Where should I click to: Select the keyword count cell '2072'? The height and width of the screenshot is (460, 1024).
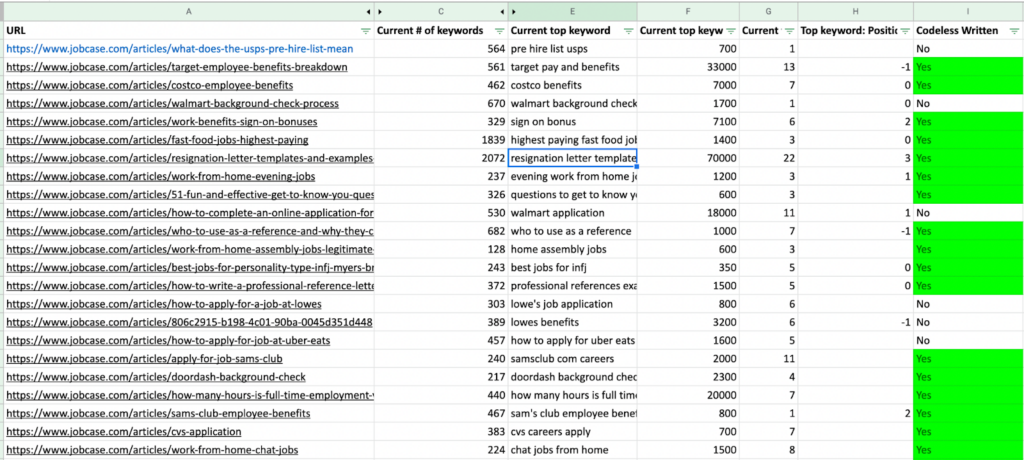pyautogui.click(x=441, y=158)
